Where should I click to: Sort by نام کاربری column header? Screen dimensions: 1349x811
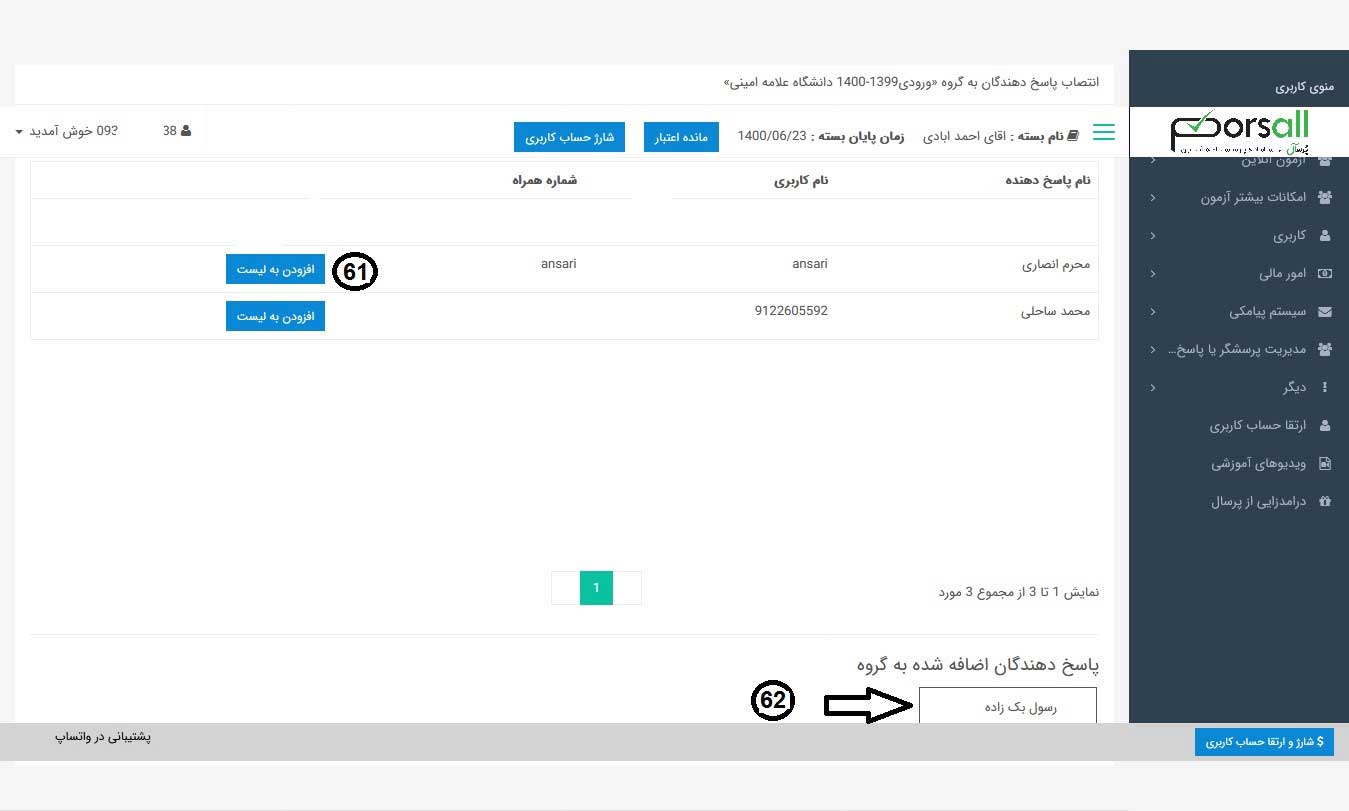pos(801,181)
